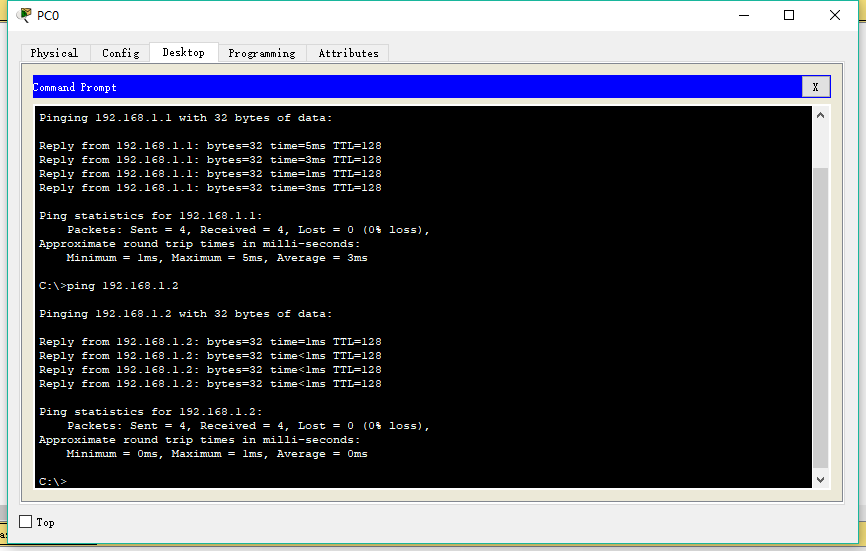Open the Physical tab
The height and width of the screenshot is (551, 866).
click(x=54, y=53)
